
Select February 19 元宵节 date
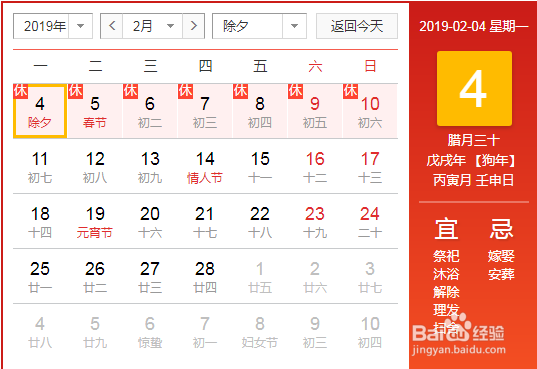coord(95,221)
